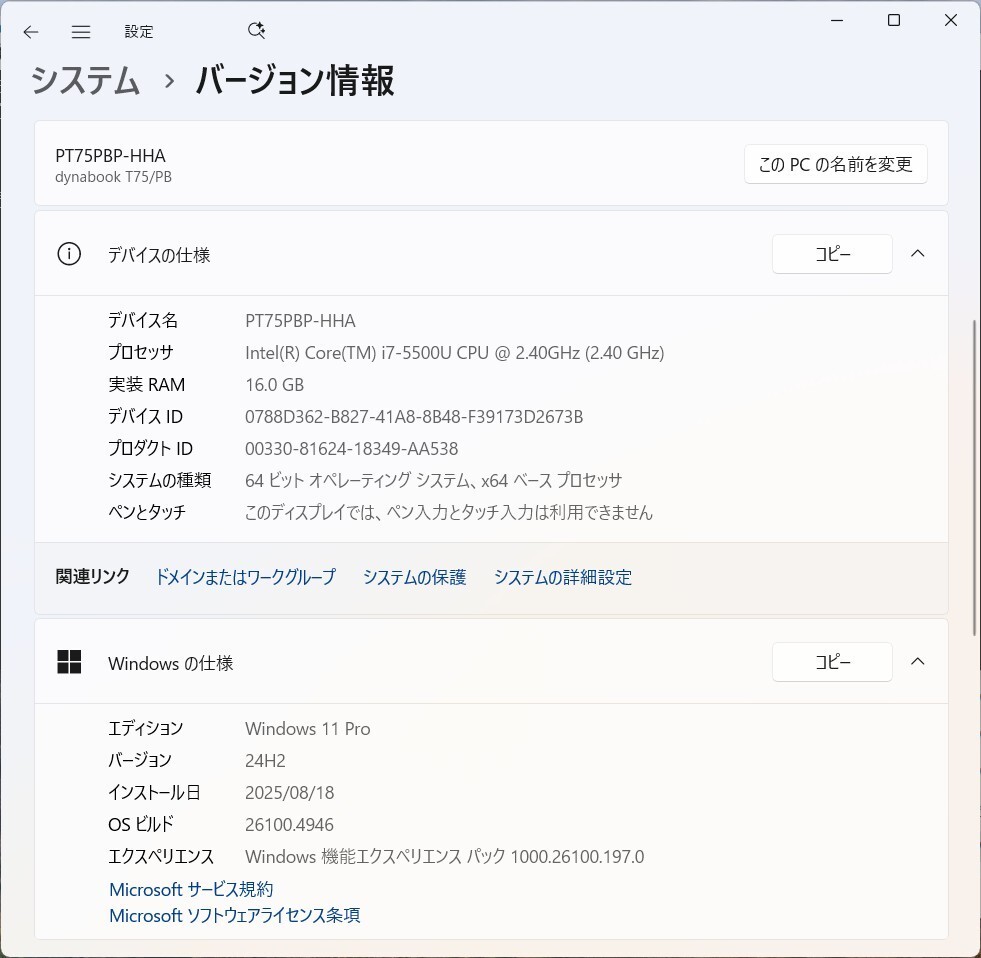
Task: Click the vertical scrollbar thumb
Action: point(973,479)
